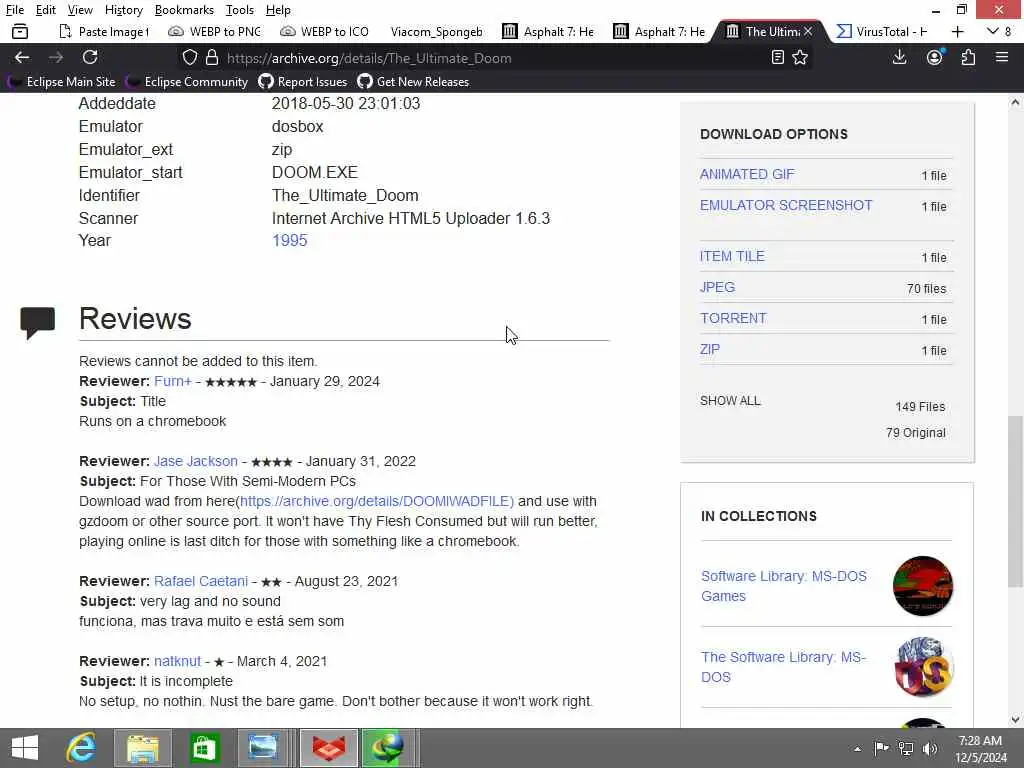Image resolution: width=1024 pixels, height=768 pixels.
Task: Open the Edit menu
Action: [45, 10]
